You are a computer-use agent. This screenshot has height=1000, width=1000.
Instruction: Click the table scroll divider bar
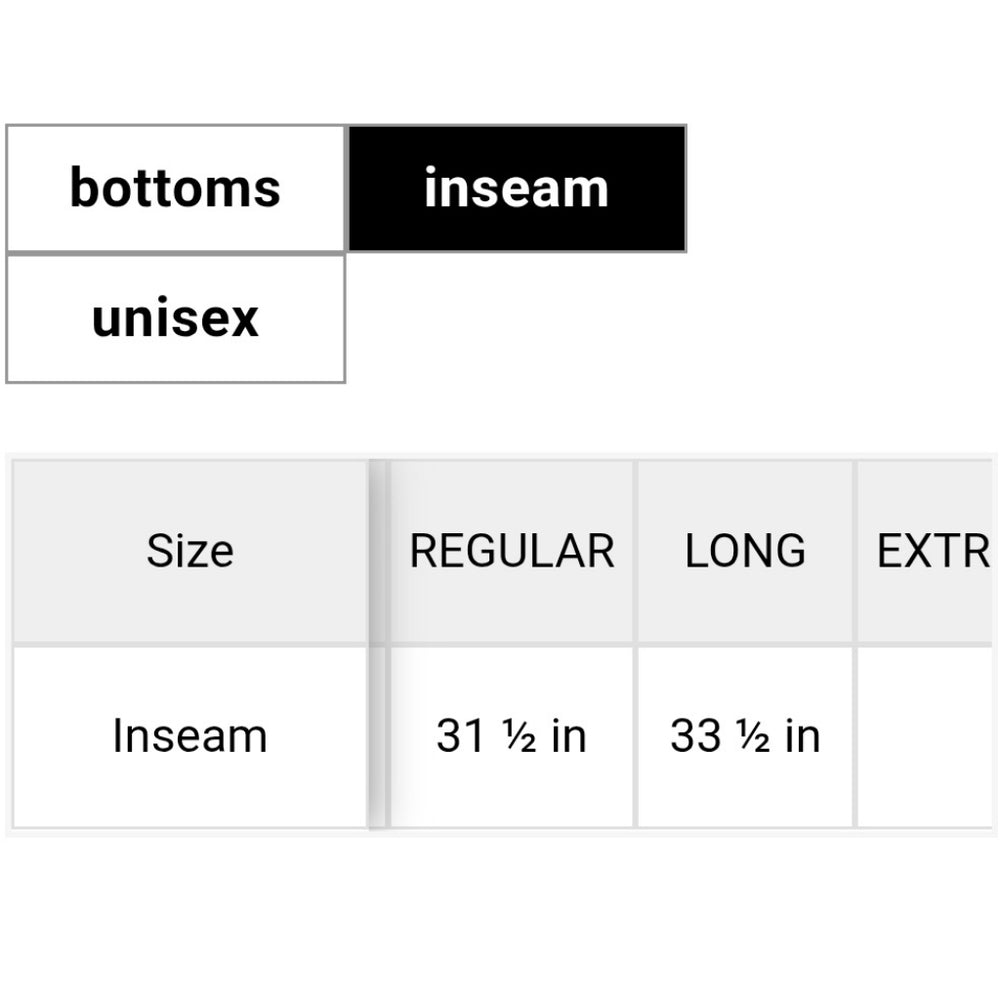pos(378,640)
